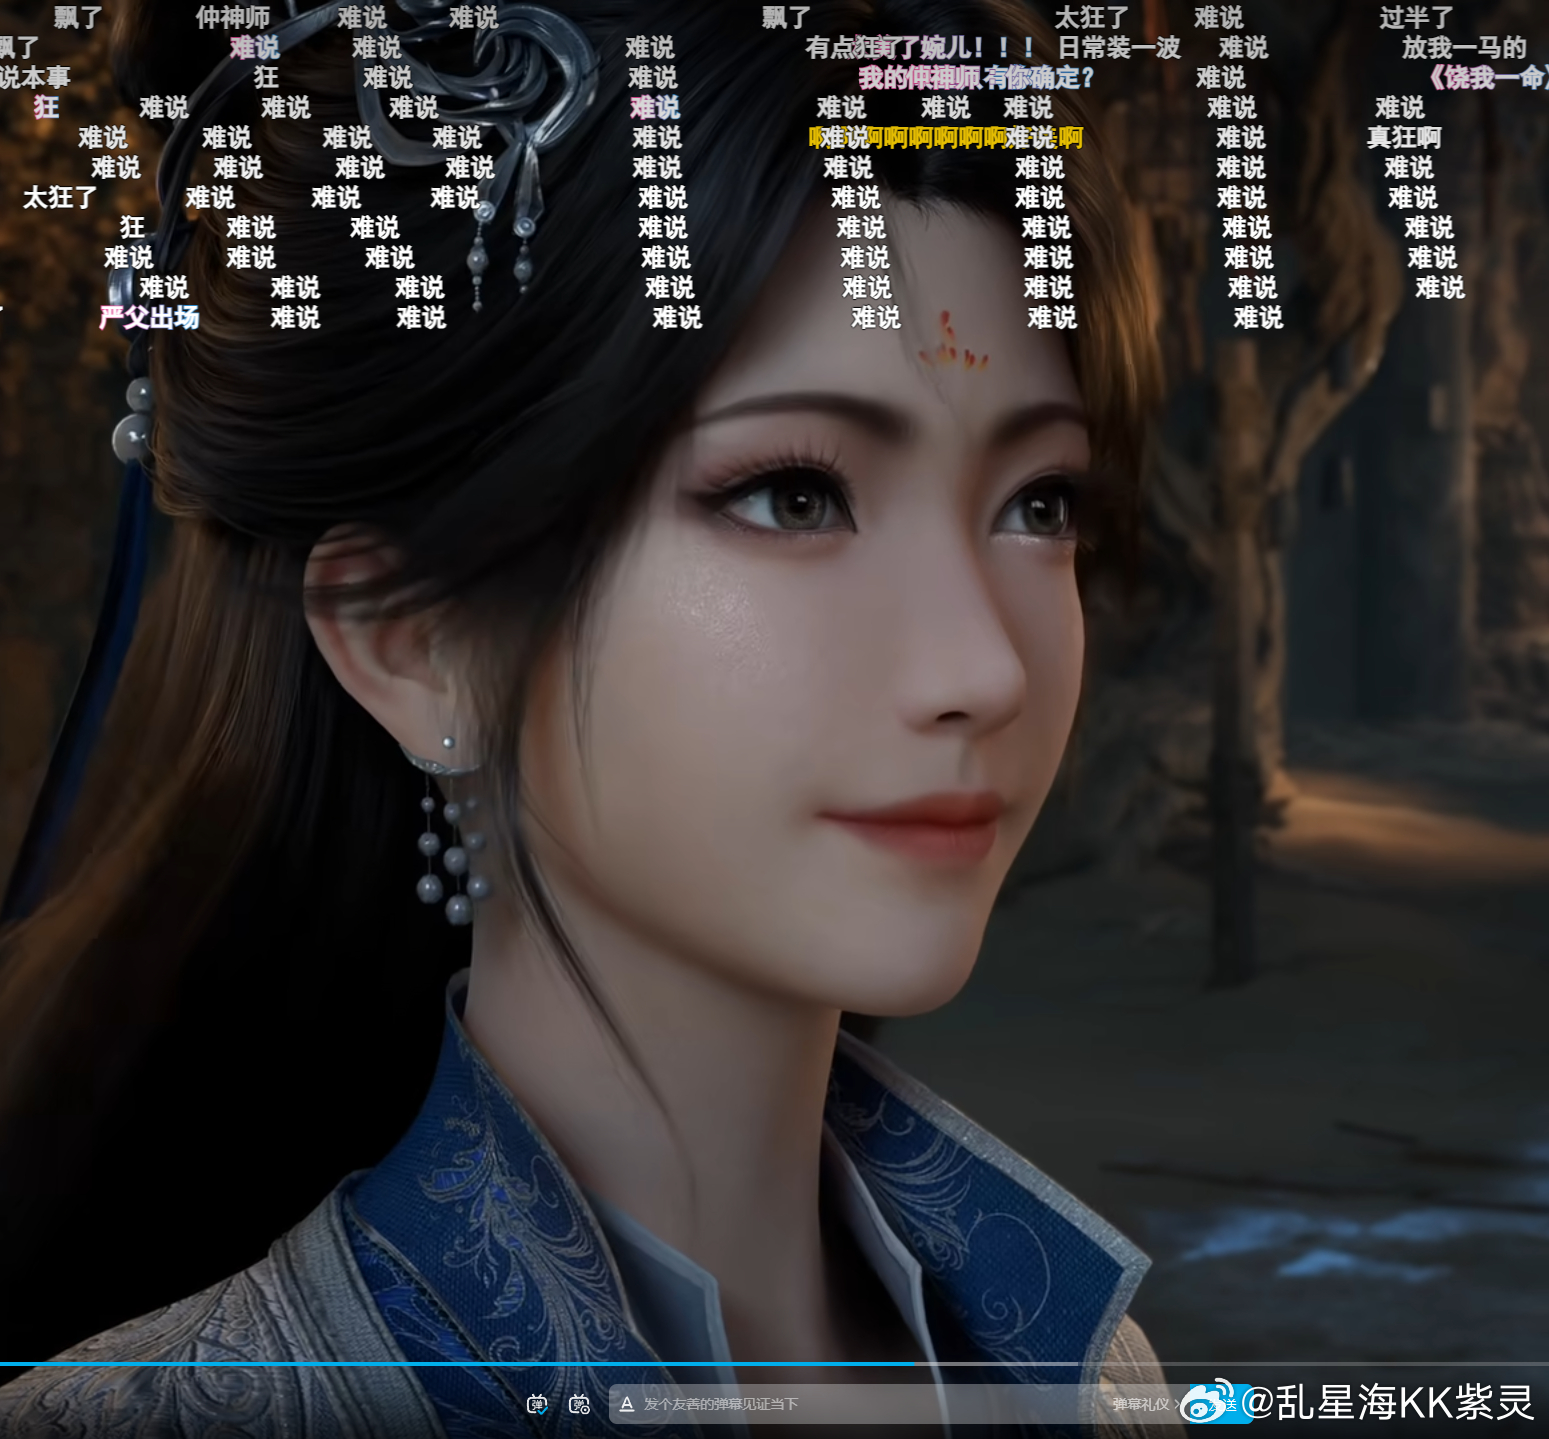Toggle the danmaku display switch icon
The image size is (1549, 1439).
(x=537, y=1404)
